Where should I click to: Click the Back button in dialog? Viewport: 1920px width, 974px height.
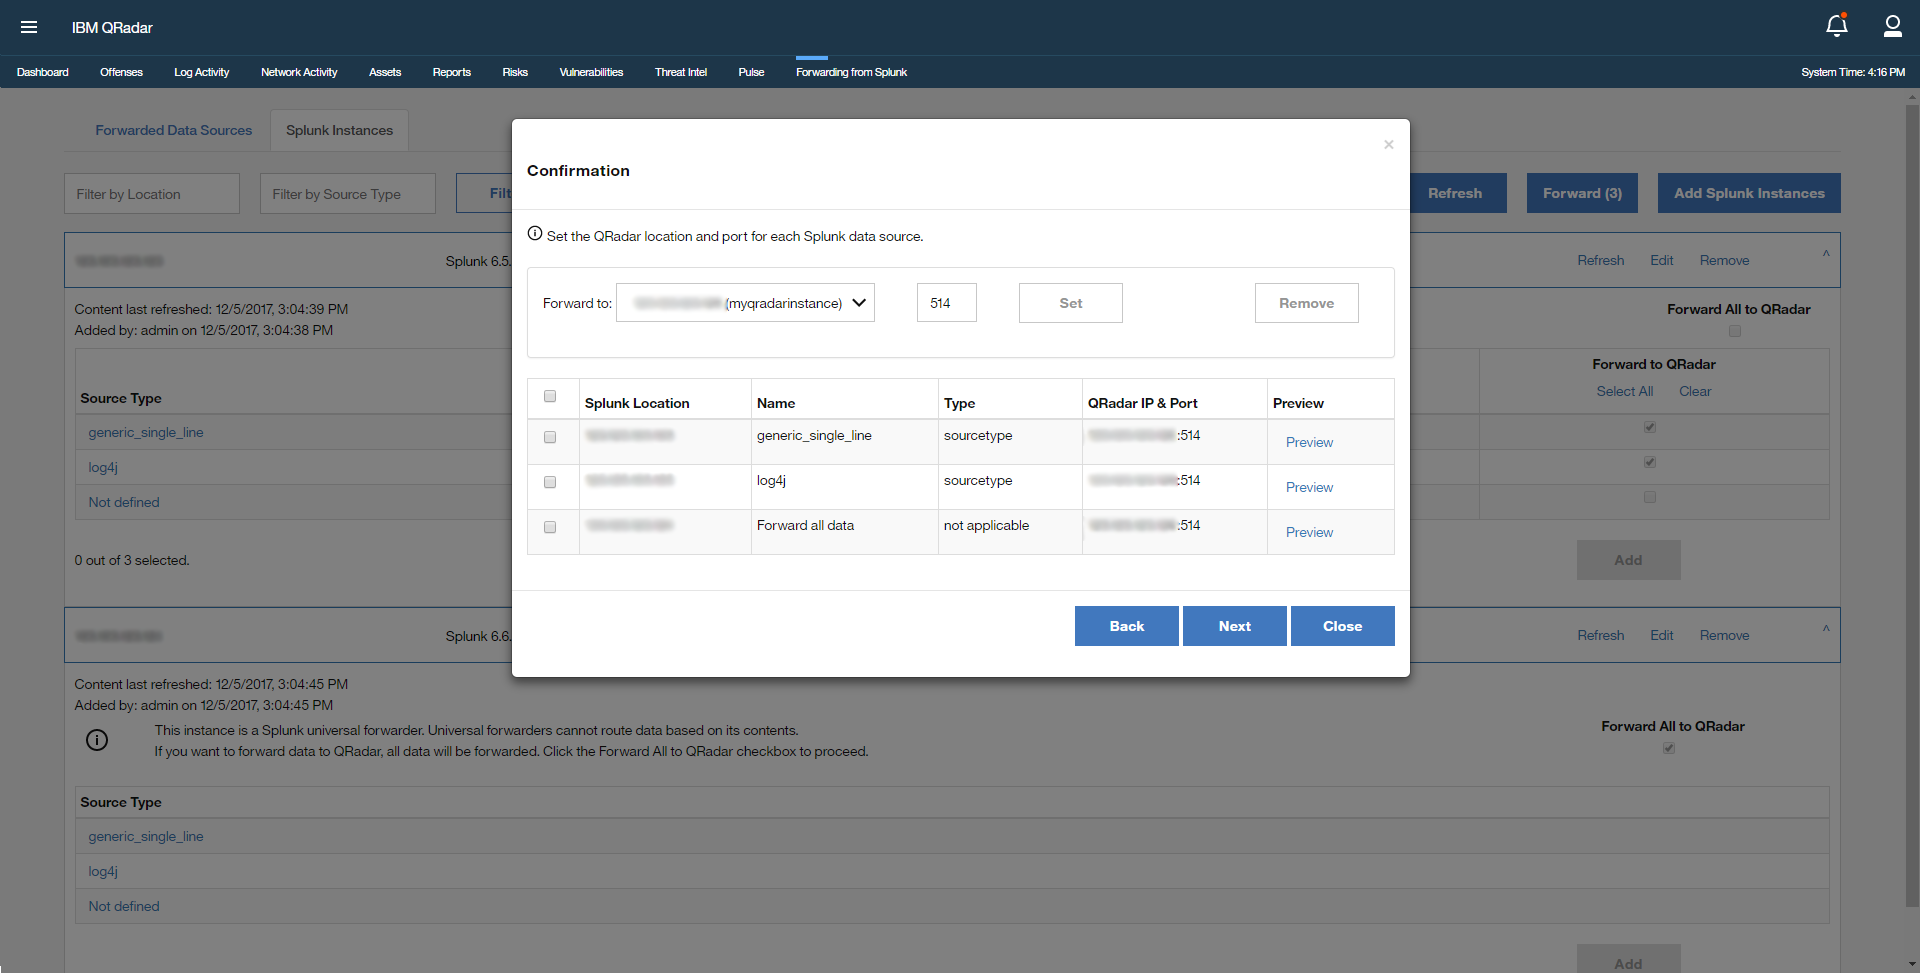point(1127,626)
